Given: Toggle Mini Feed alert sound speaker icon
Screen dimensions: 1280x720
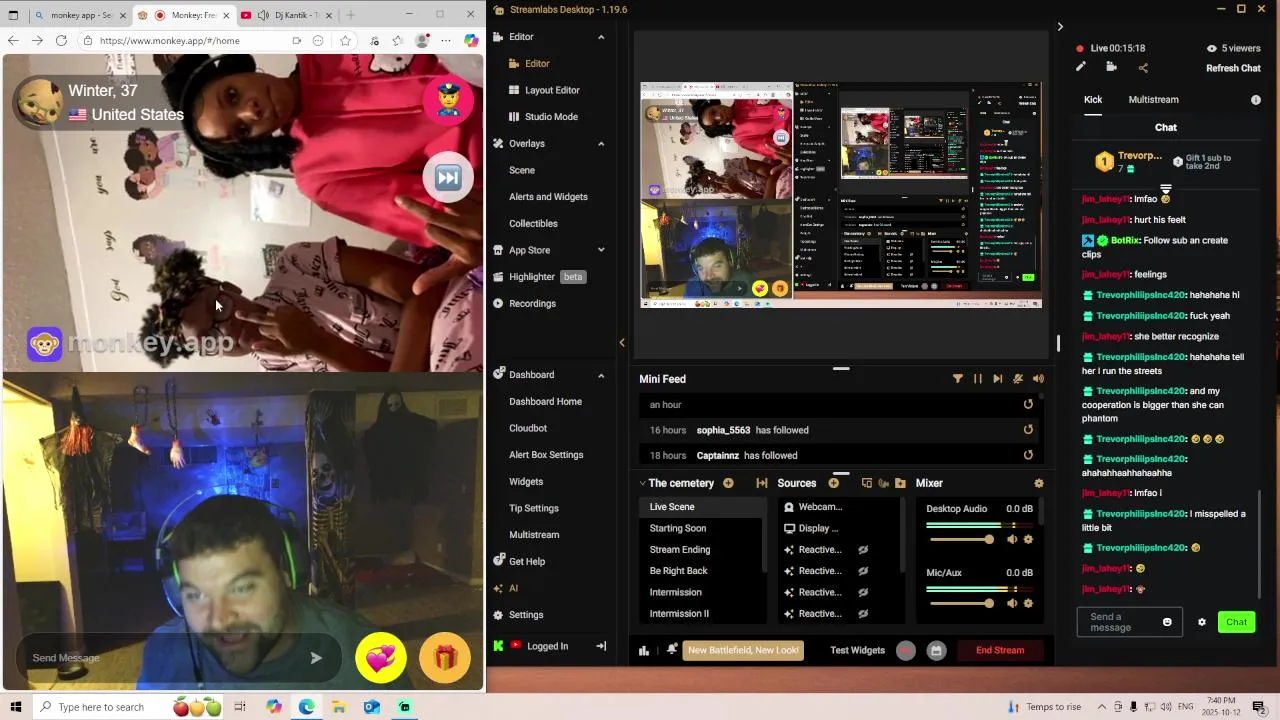Looking at the screenshot, I should [x=1038, y=379].
